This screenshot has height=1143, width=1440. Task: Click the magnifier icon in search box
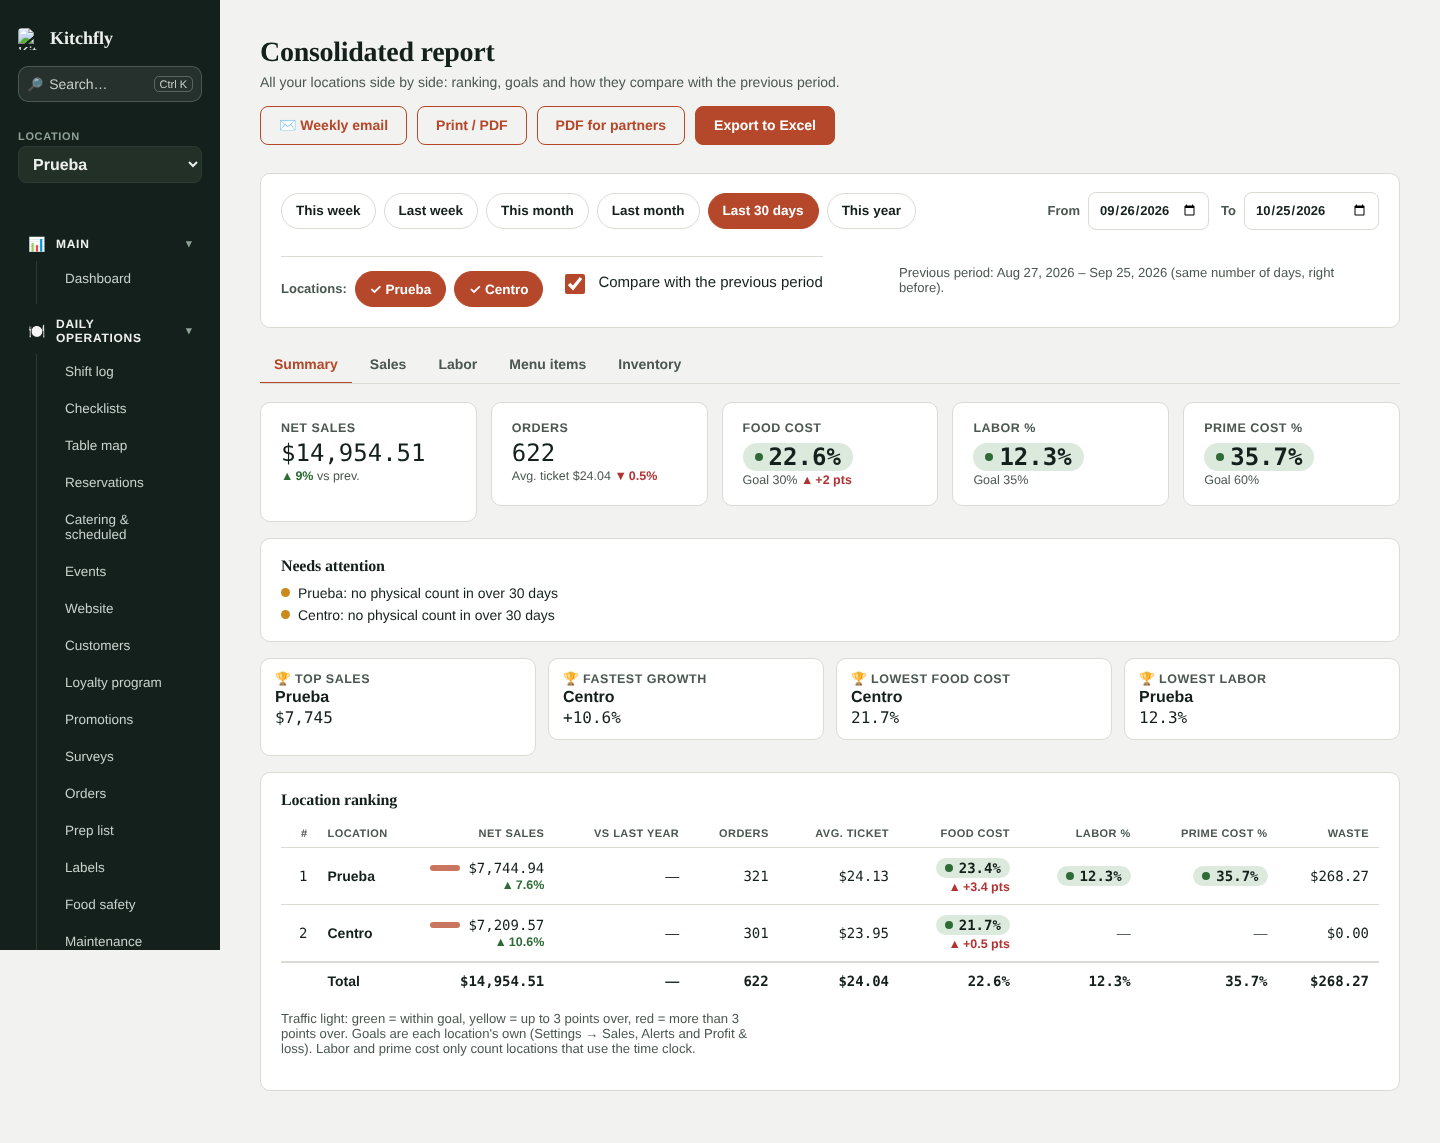click(x=36, y=84)
